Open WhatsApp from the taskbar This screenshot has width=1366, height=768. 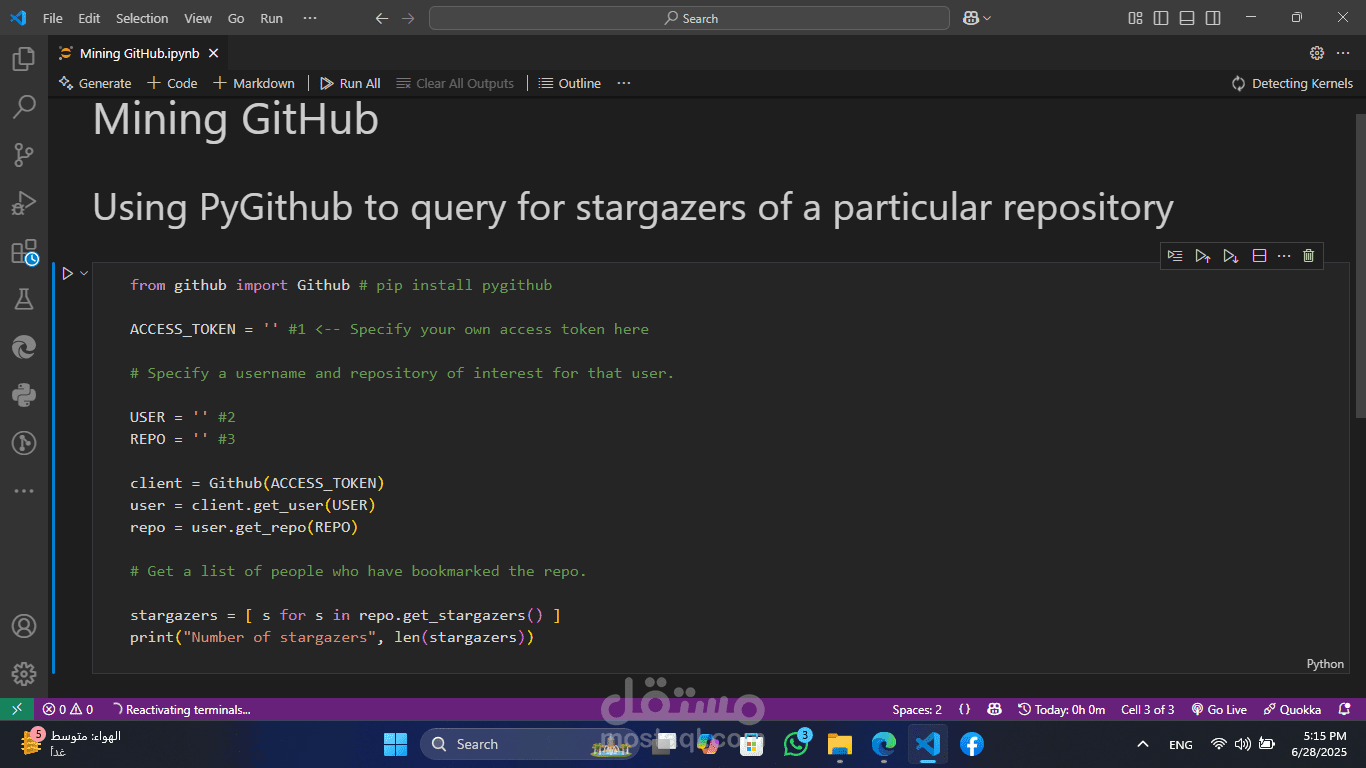click(797, 744)
